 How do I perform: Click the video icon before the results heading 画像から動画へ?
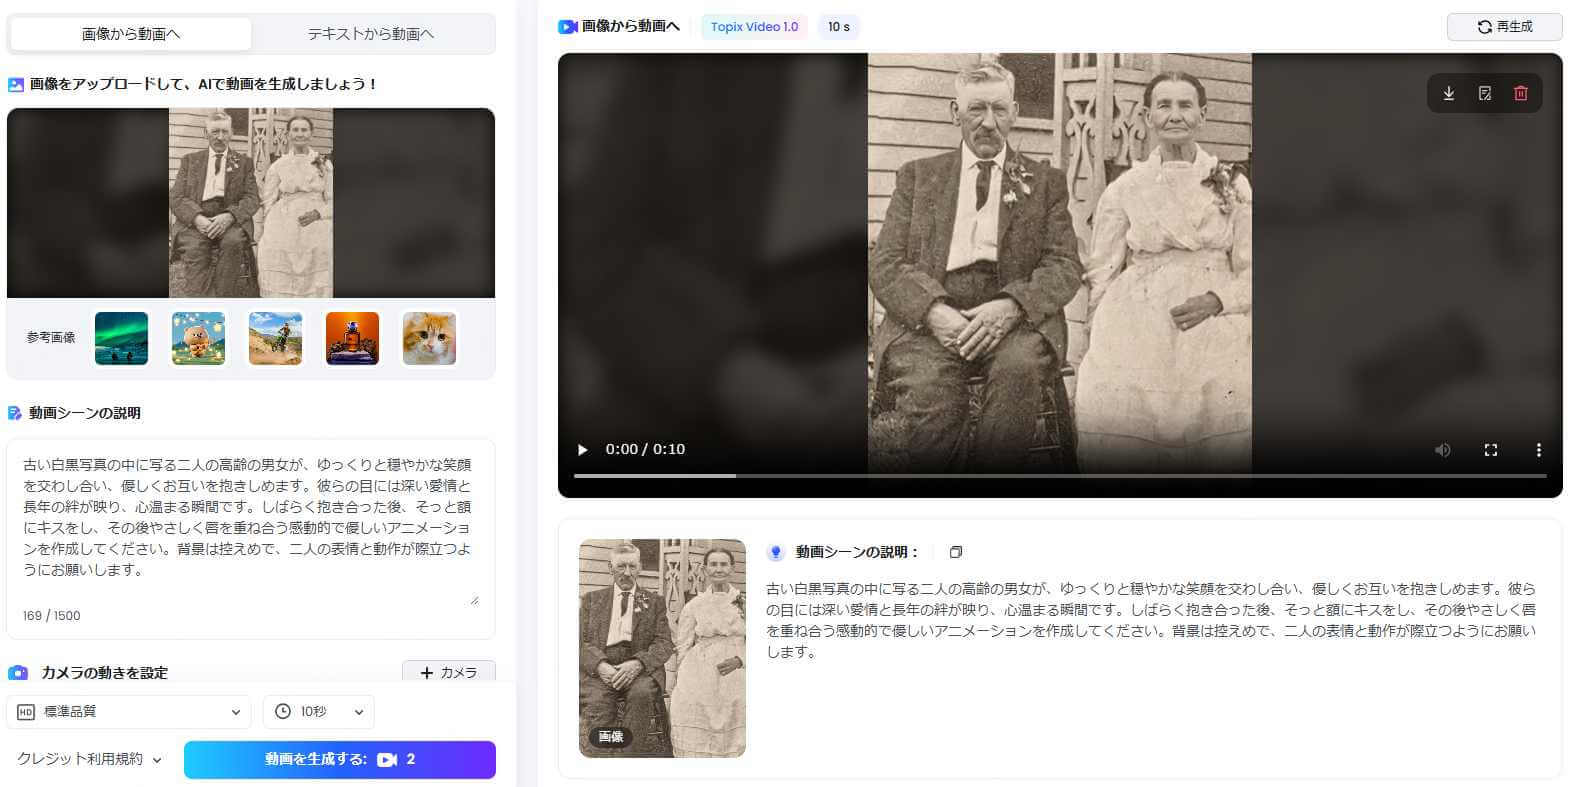[x=568, y=27]
